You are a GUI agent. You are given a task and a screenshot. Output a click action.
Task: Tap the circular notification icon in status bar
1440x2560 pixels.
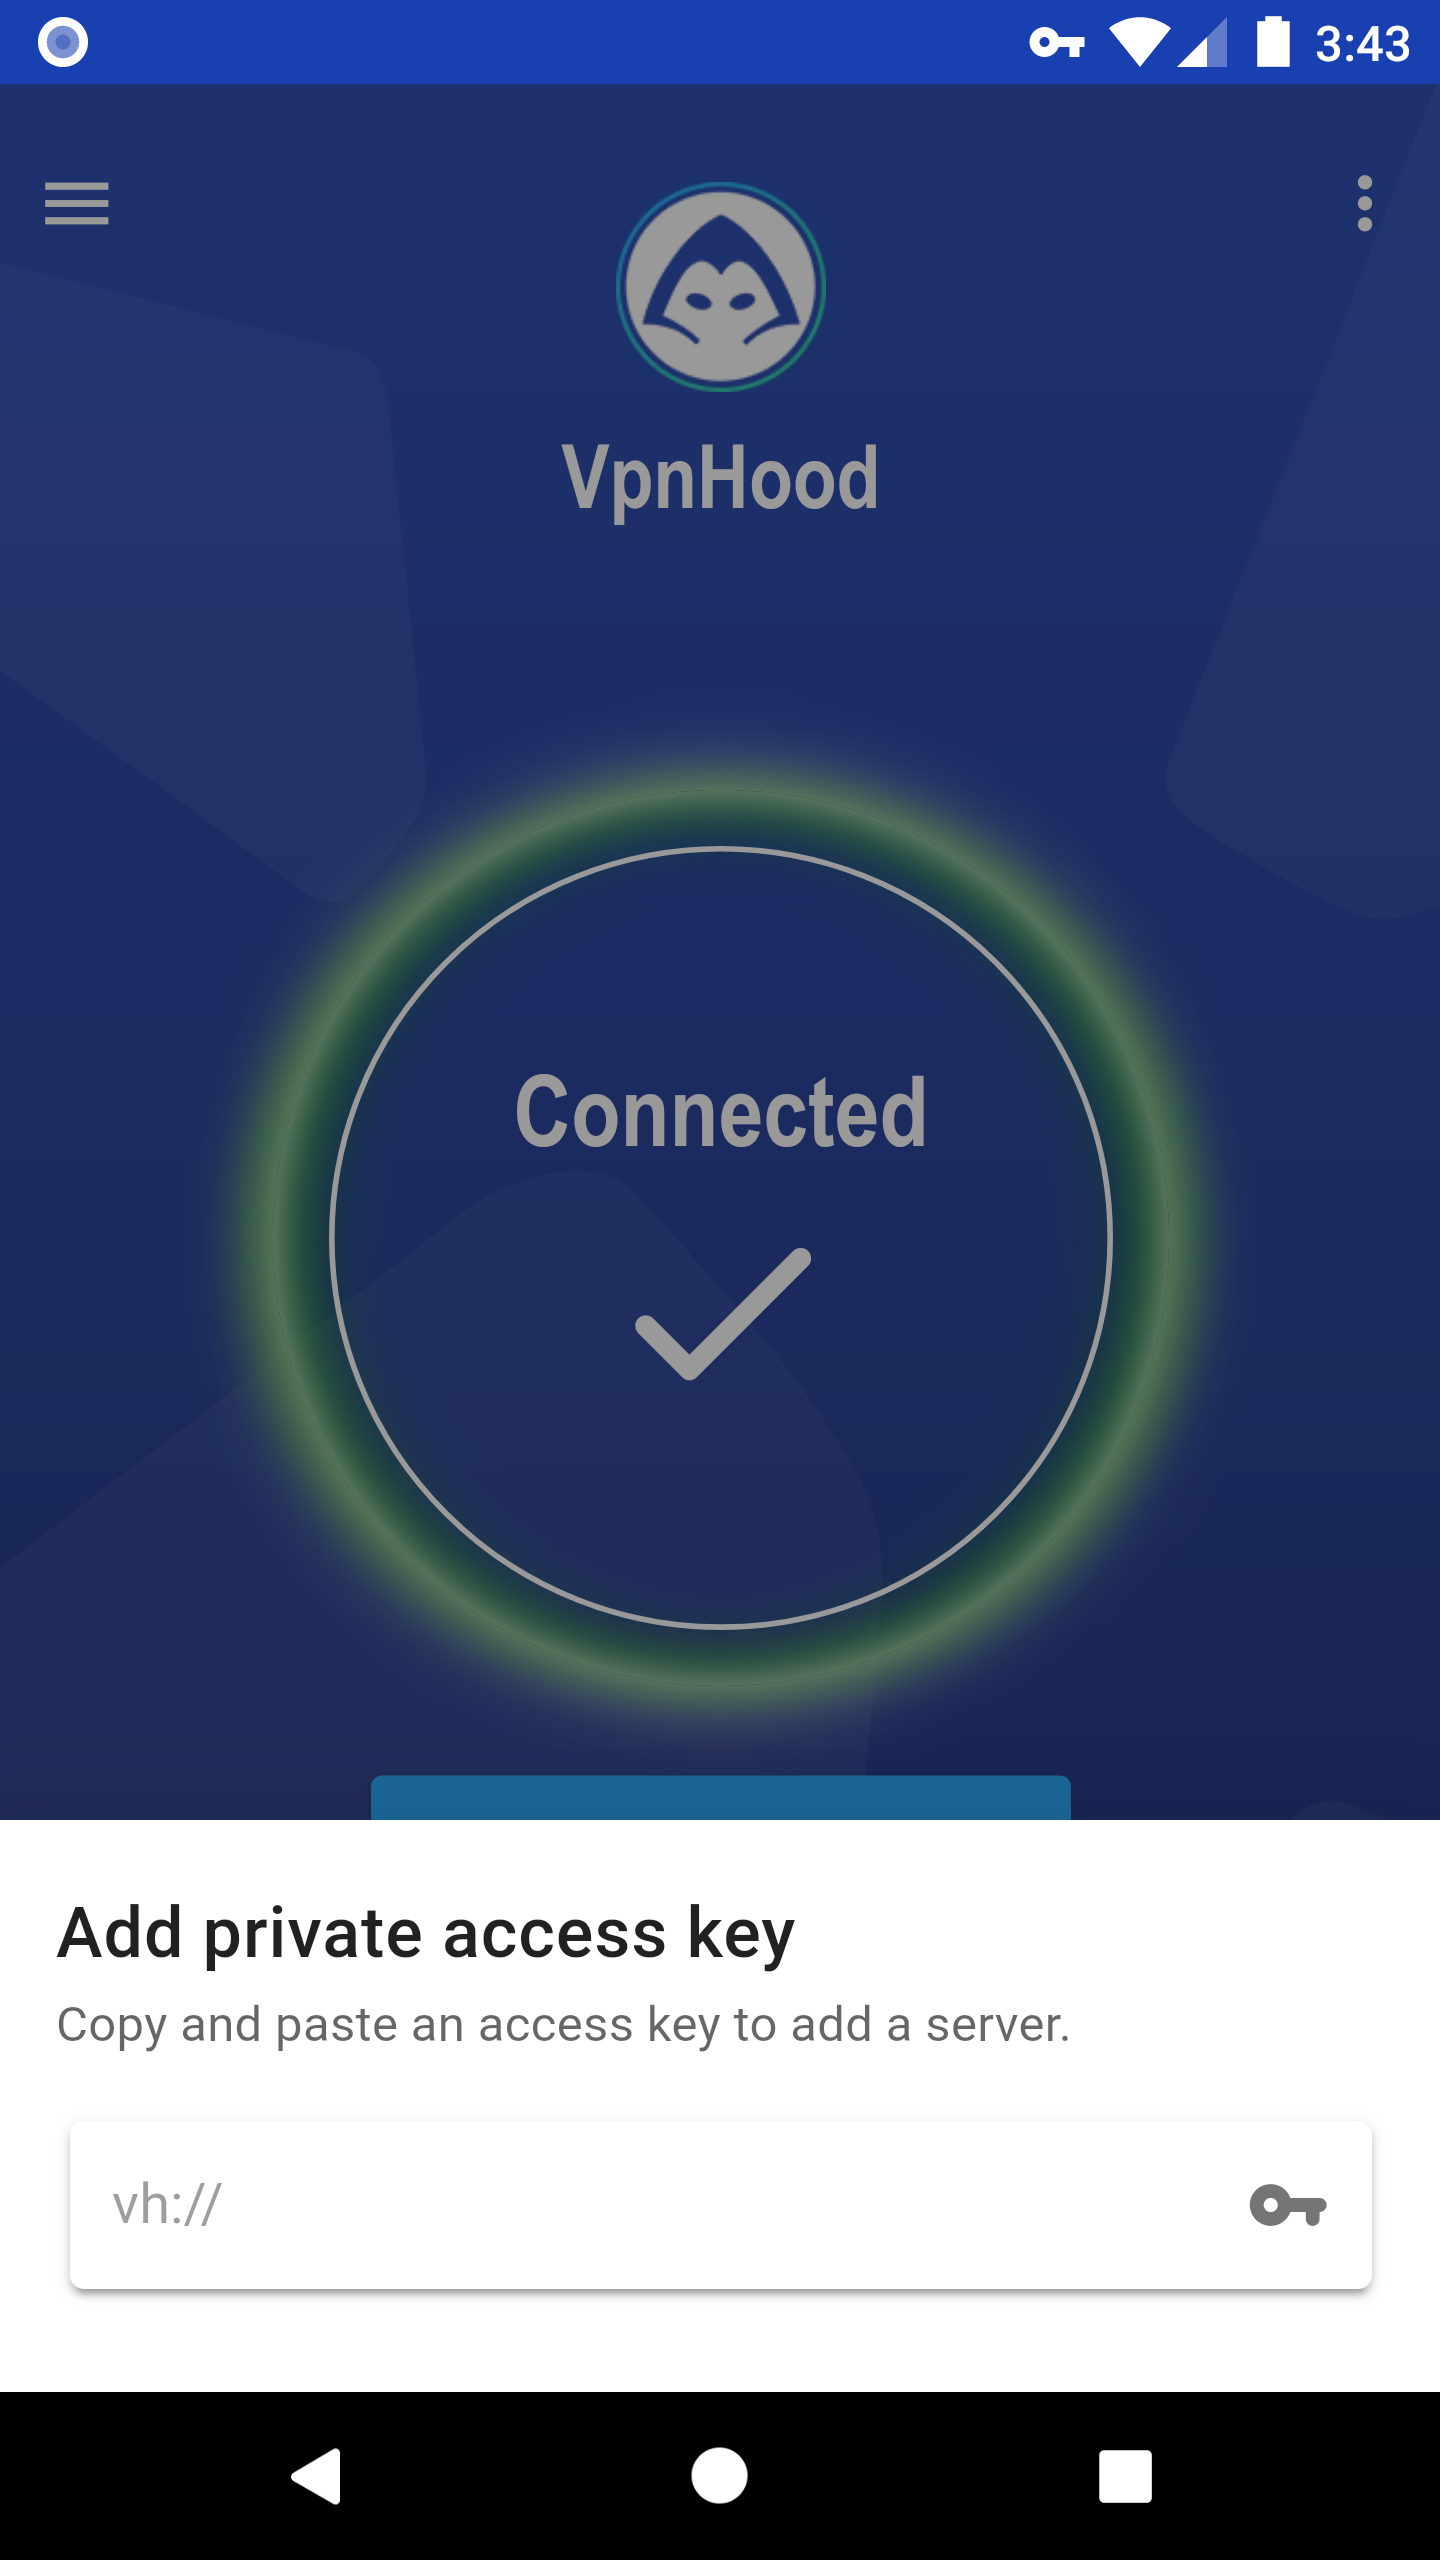click(x=63, y=42)
